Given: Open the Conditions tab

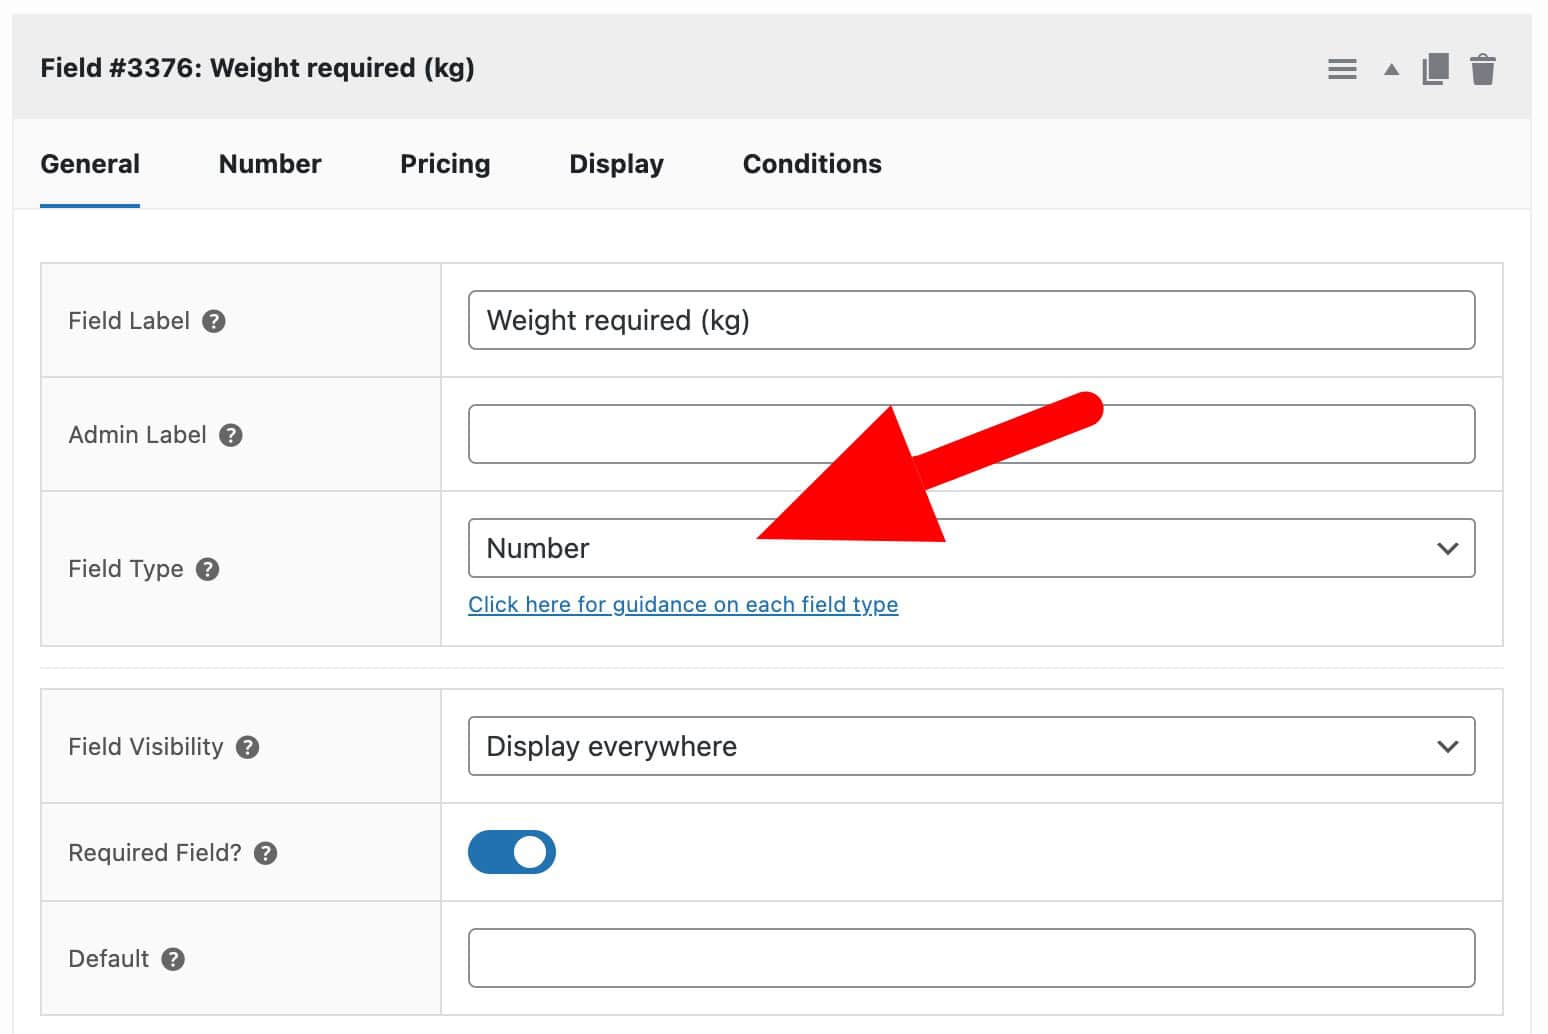Looking at the screenshot, I should pos(811,163).
